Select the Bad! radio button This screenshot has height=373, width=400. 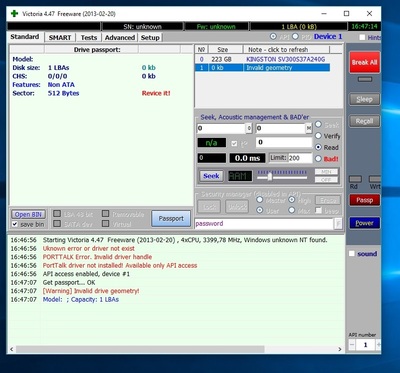(318, 159)
